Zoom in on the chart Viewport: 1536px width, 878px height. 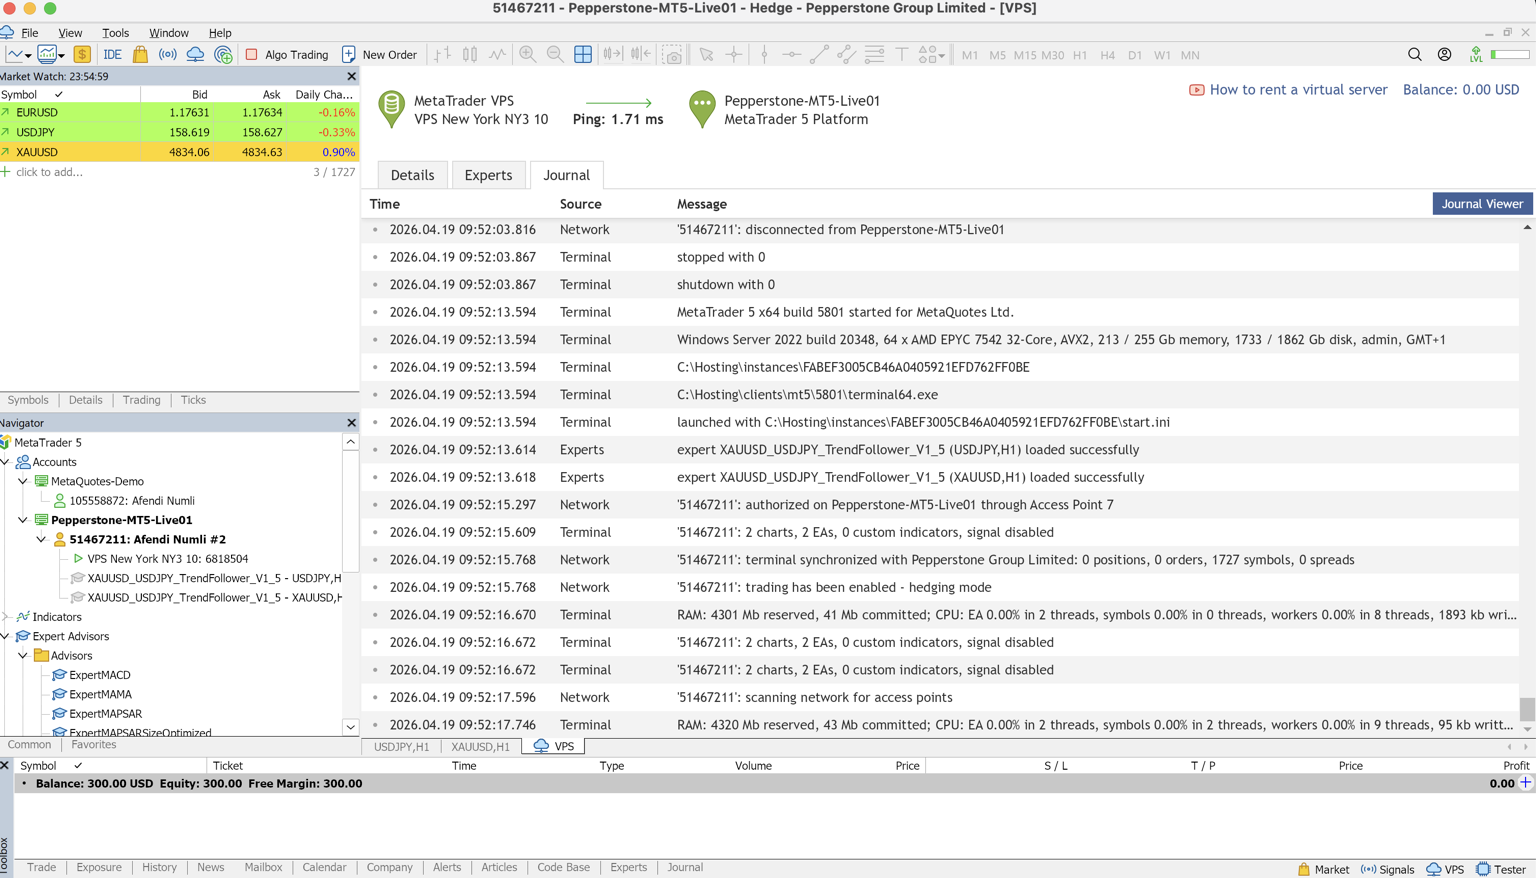pos(527,55)
